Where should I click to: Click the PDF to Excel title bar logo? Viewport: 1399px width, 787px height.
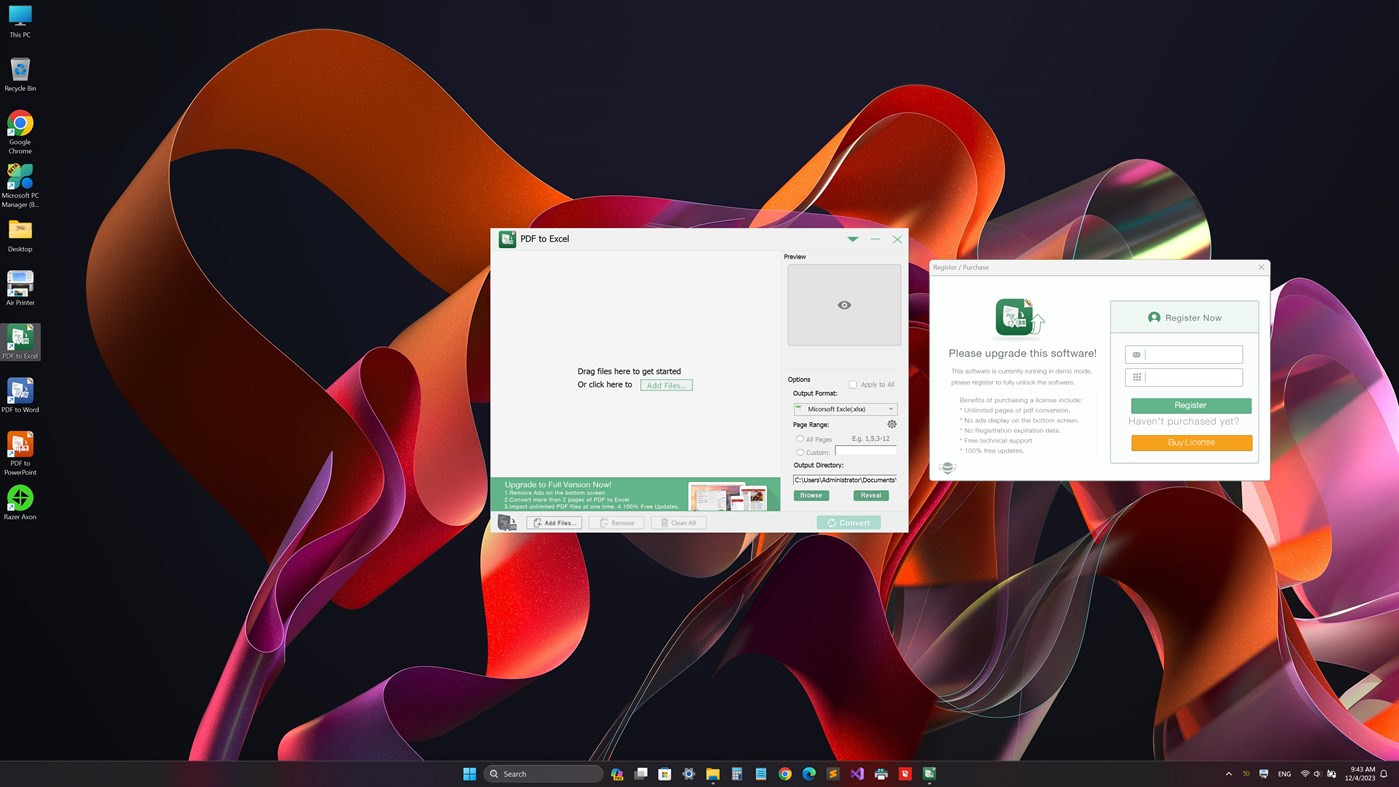coord(507,239)
